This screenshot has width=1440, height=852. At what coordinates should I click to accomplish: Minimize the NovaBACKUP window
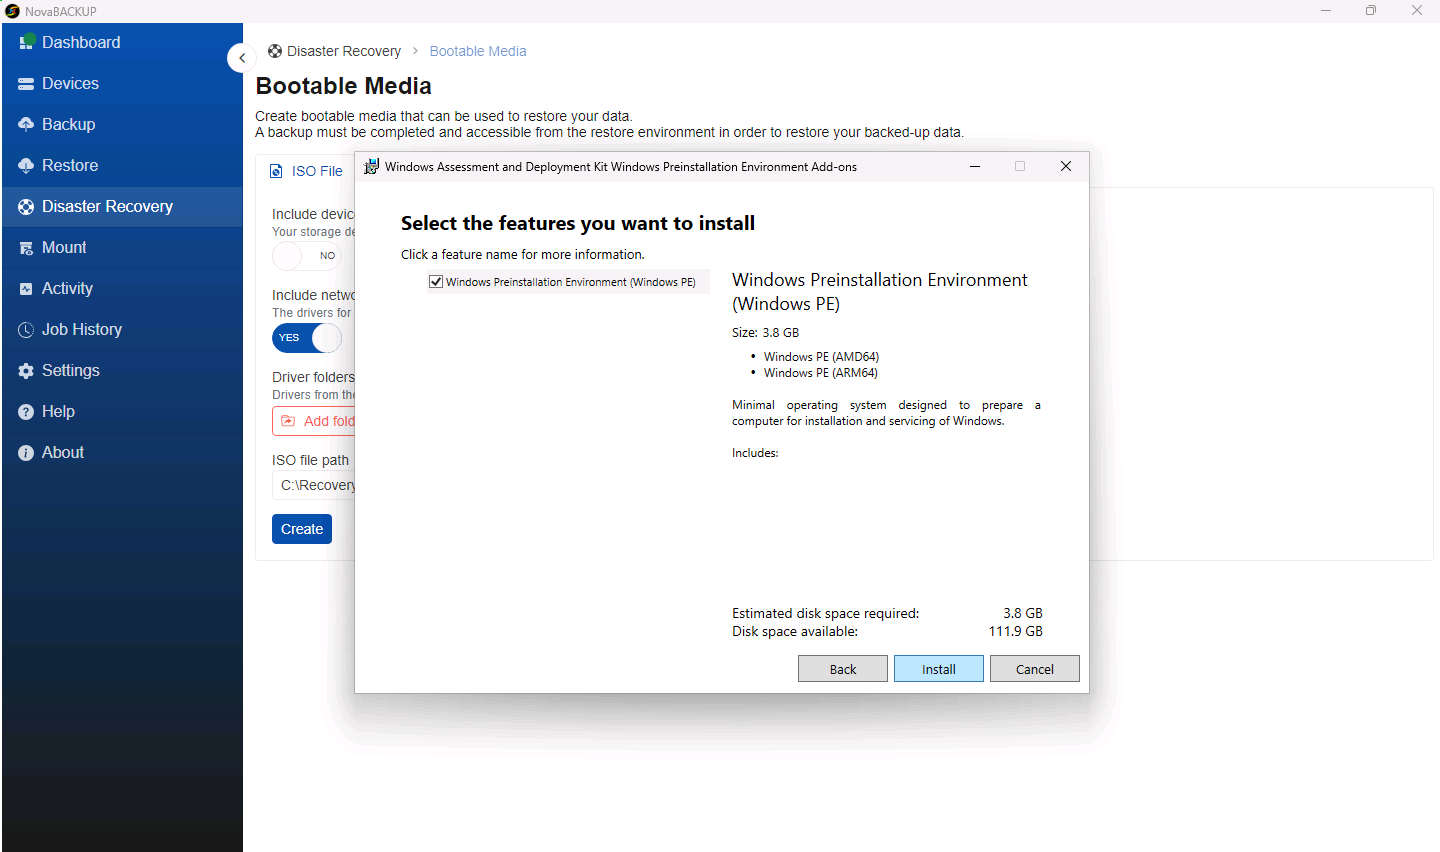[1326, 11]
